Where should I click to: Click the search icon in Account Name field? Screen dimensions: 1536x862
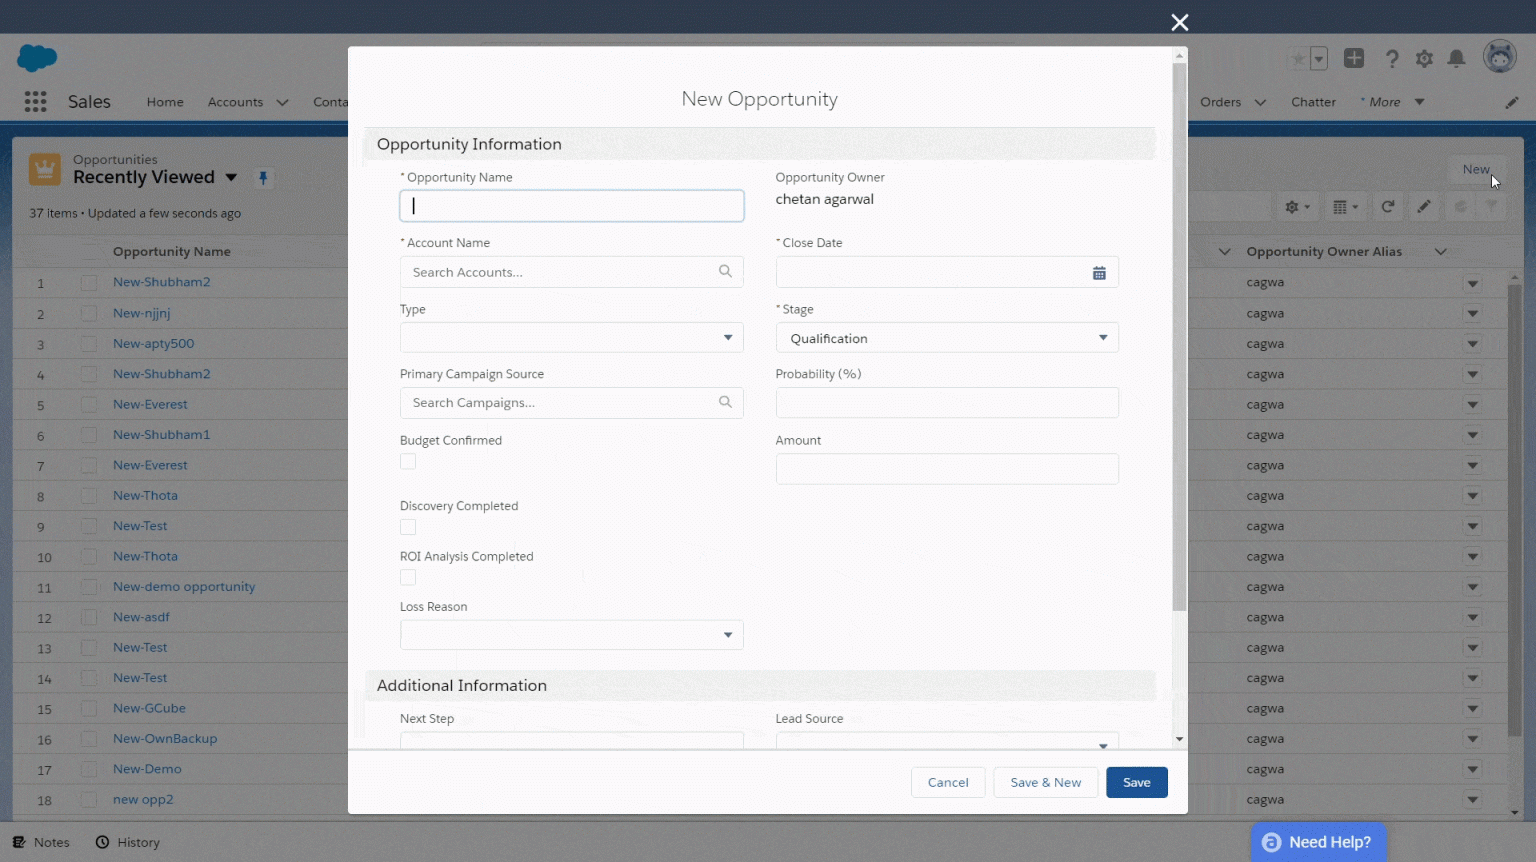[725, 272]
